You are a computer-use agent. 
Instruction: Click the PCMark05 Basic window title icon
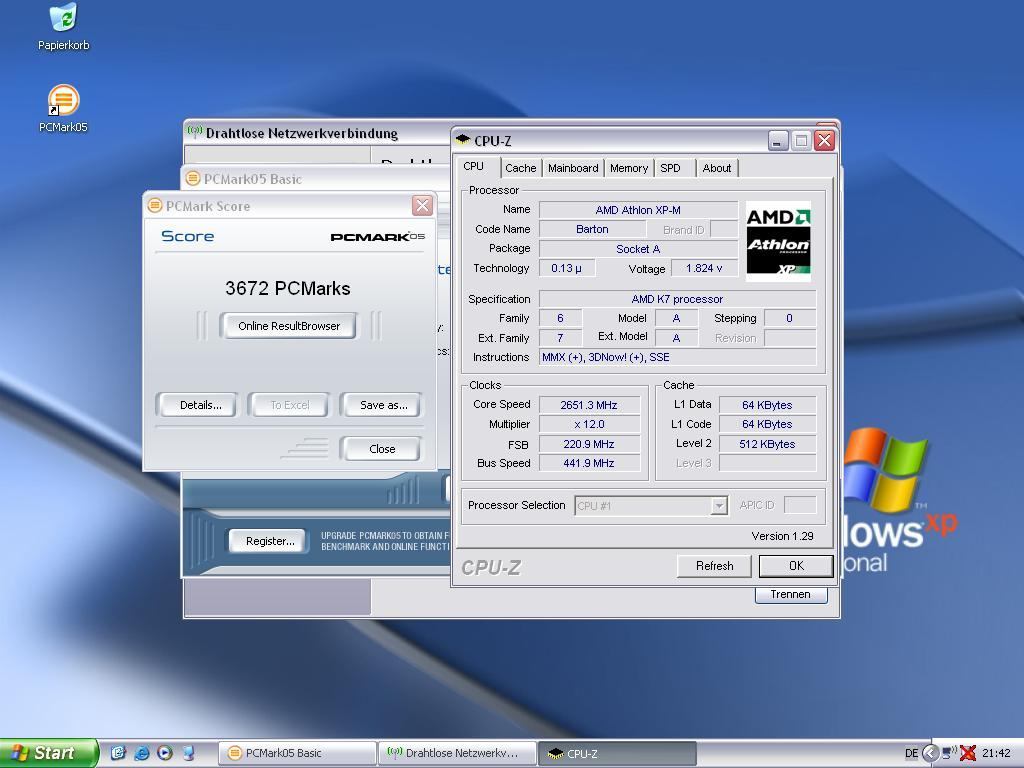coord(193,178)
